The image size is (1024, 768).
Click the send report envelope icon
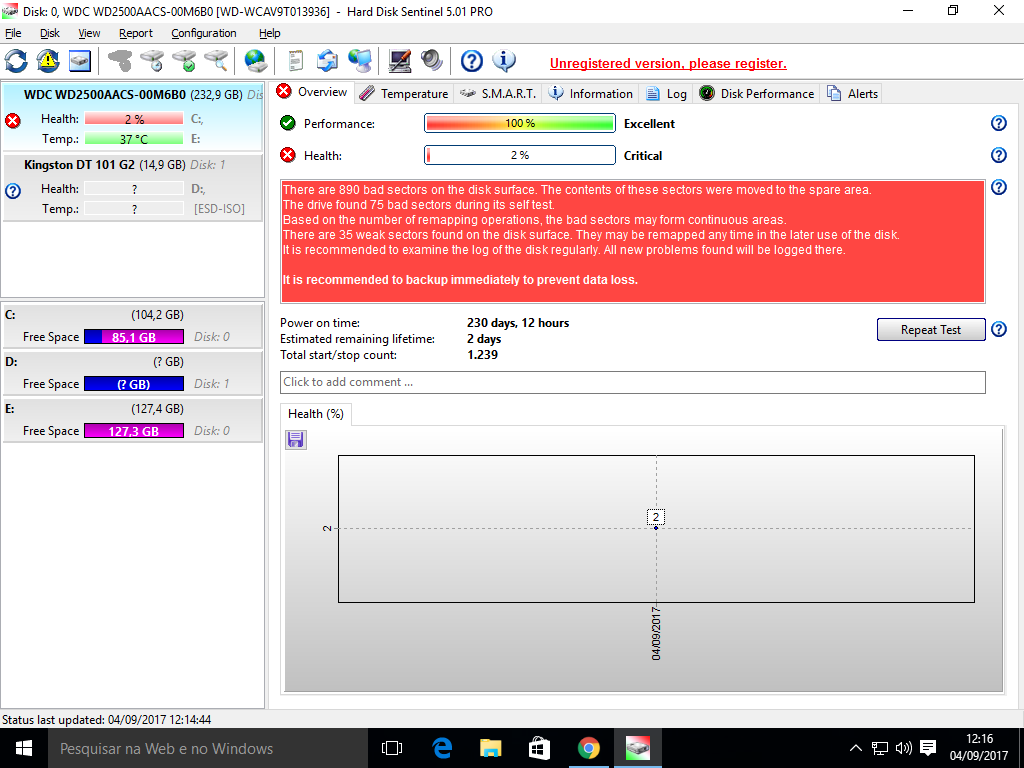coord(327,61)
